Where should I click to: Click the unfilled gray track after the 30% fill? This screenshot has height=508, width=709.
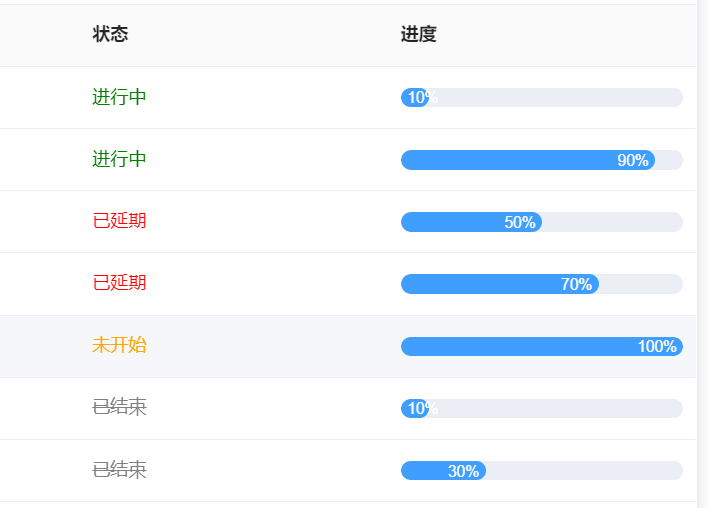584,471
